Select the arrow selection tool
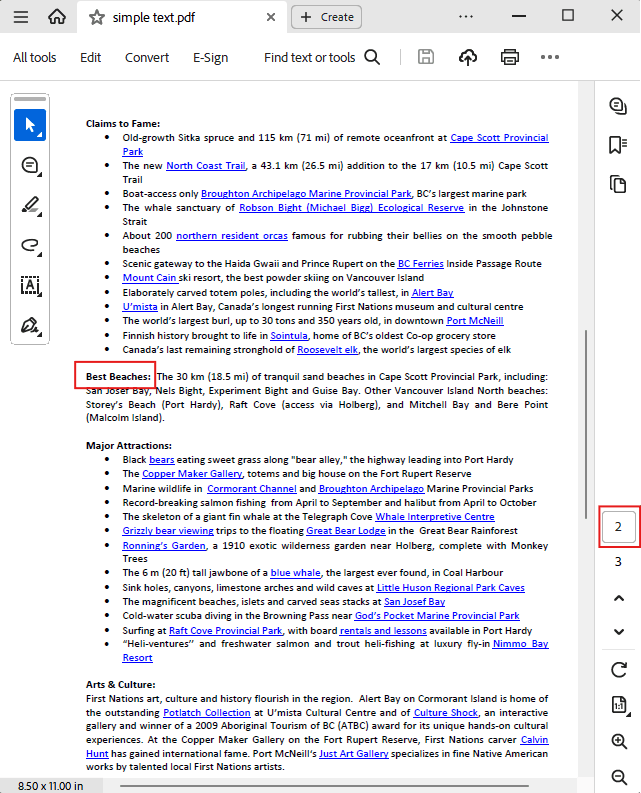The height and width of the screenshot is (793, 641). 30,125
